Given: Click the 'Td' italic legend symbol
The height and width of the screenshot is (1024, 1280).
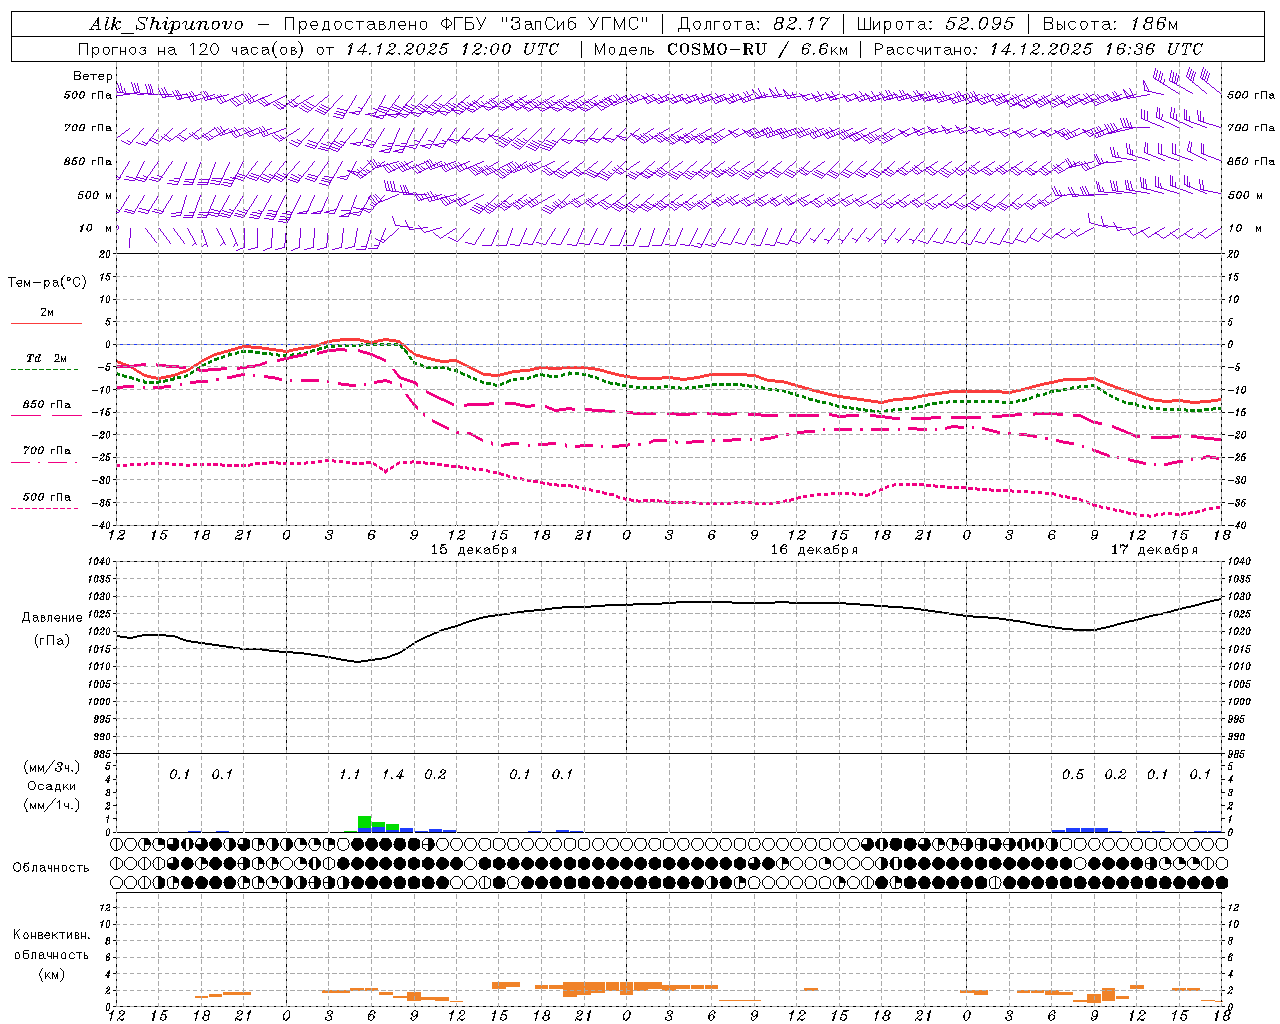Looking at the screenshot, I should (x=34, y=358).
